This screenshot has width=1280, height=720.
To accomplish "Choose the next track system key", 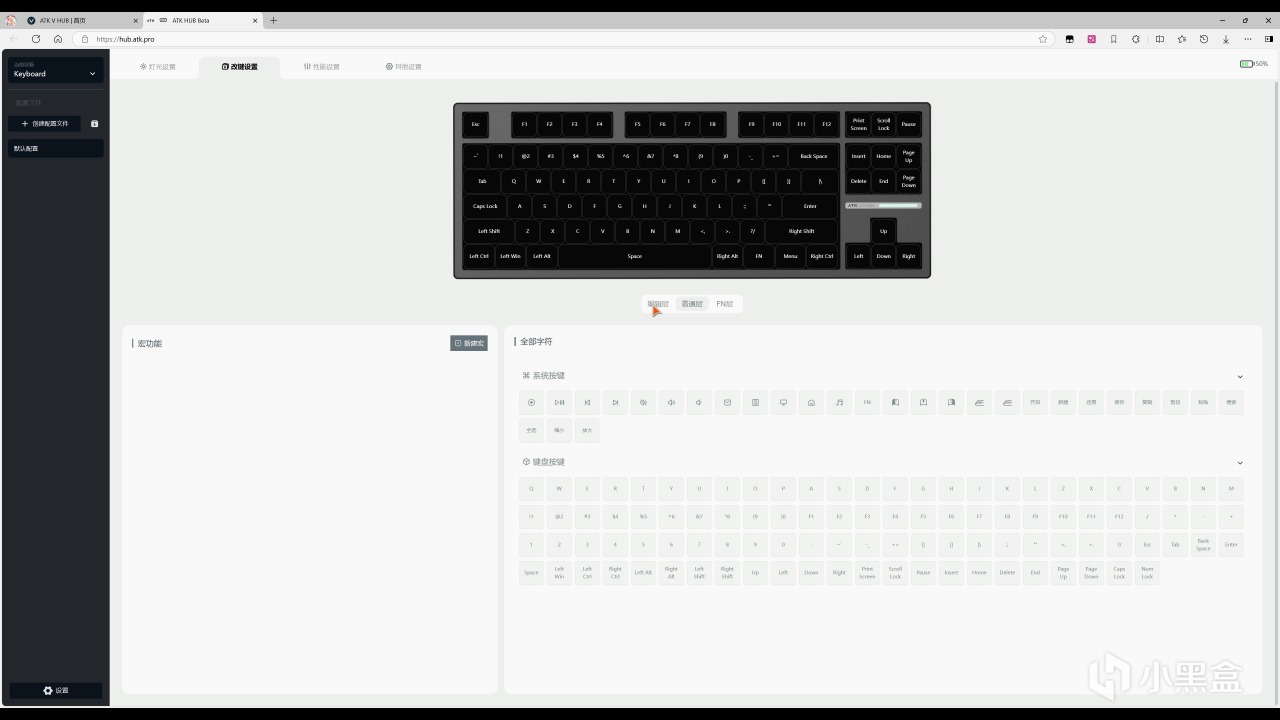I will [x=615, y=402].
